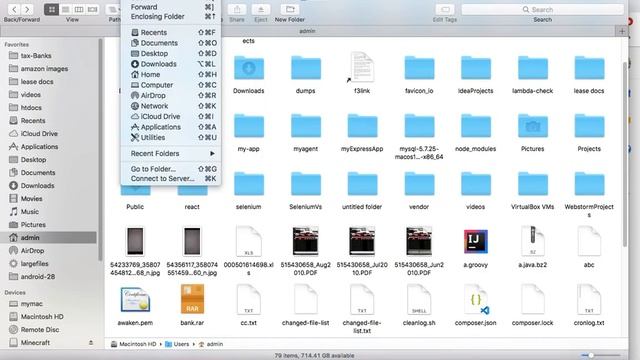Image resolution: width=640 pixels, height=360 pixels.
Task: Click Macintosh HD in the path bar
Action: [134, 344]
